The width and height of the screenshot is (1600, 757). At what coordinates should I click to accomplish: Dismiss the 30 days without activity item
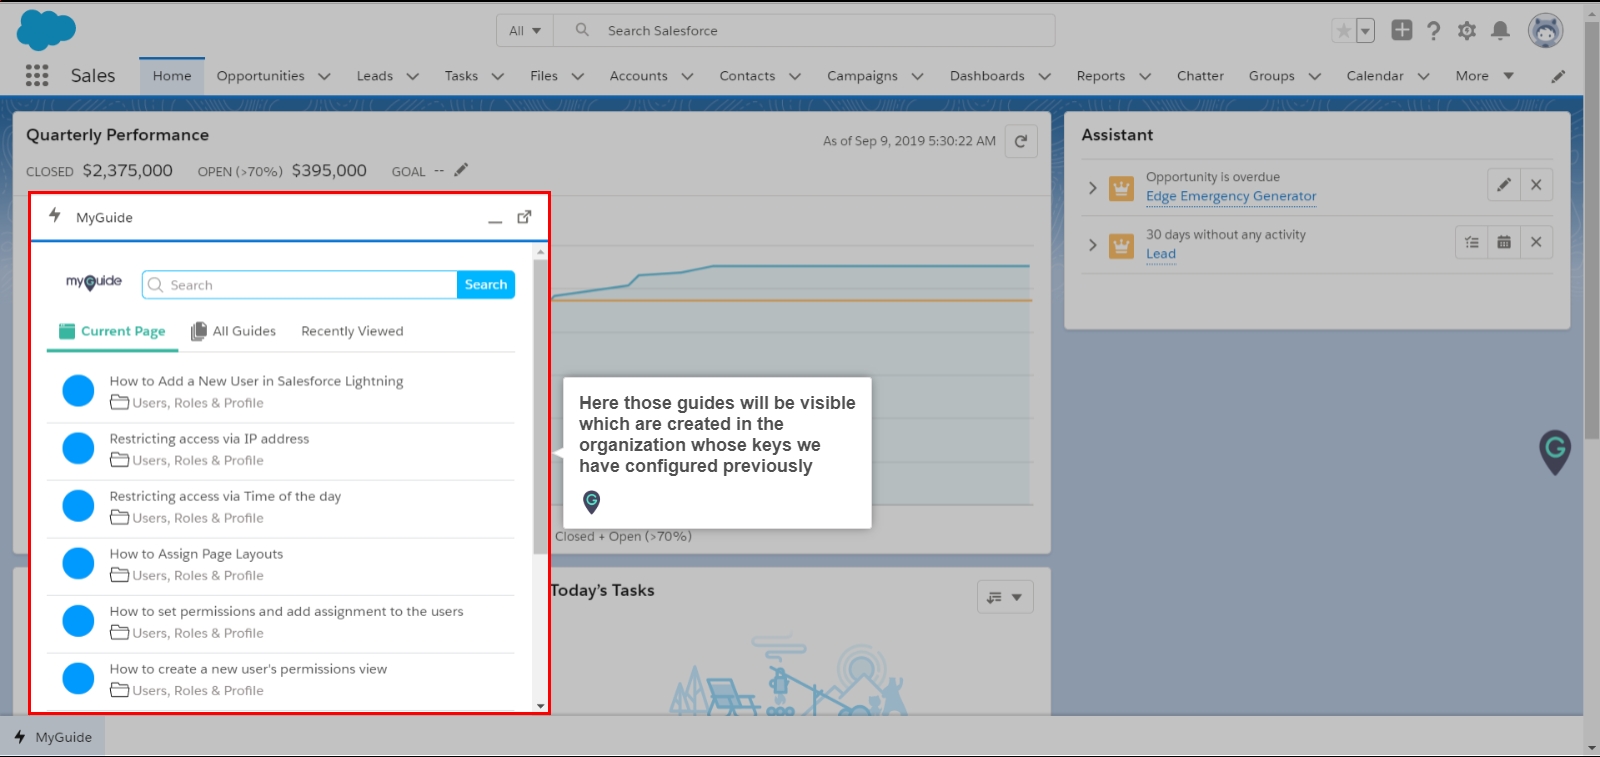pos(1536,242)
